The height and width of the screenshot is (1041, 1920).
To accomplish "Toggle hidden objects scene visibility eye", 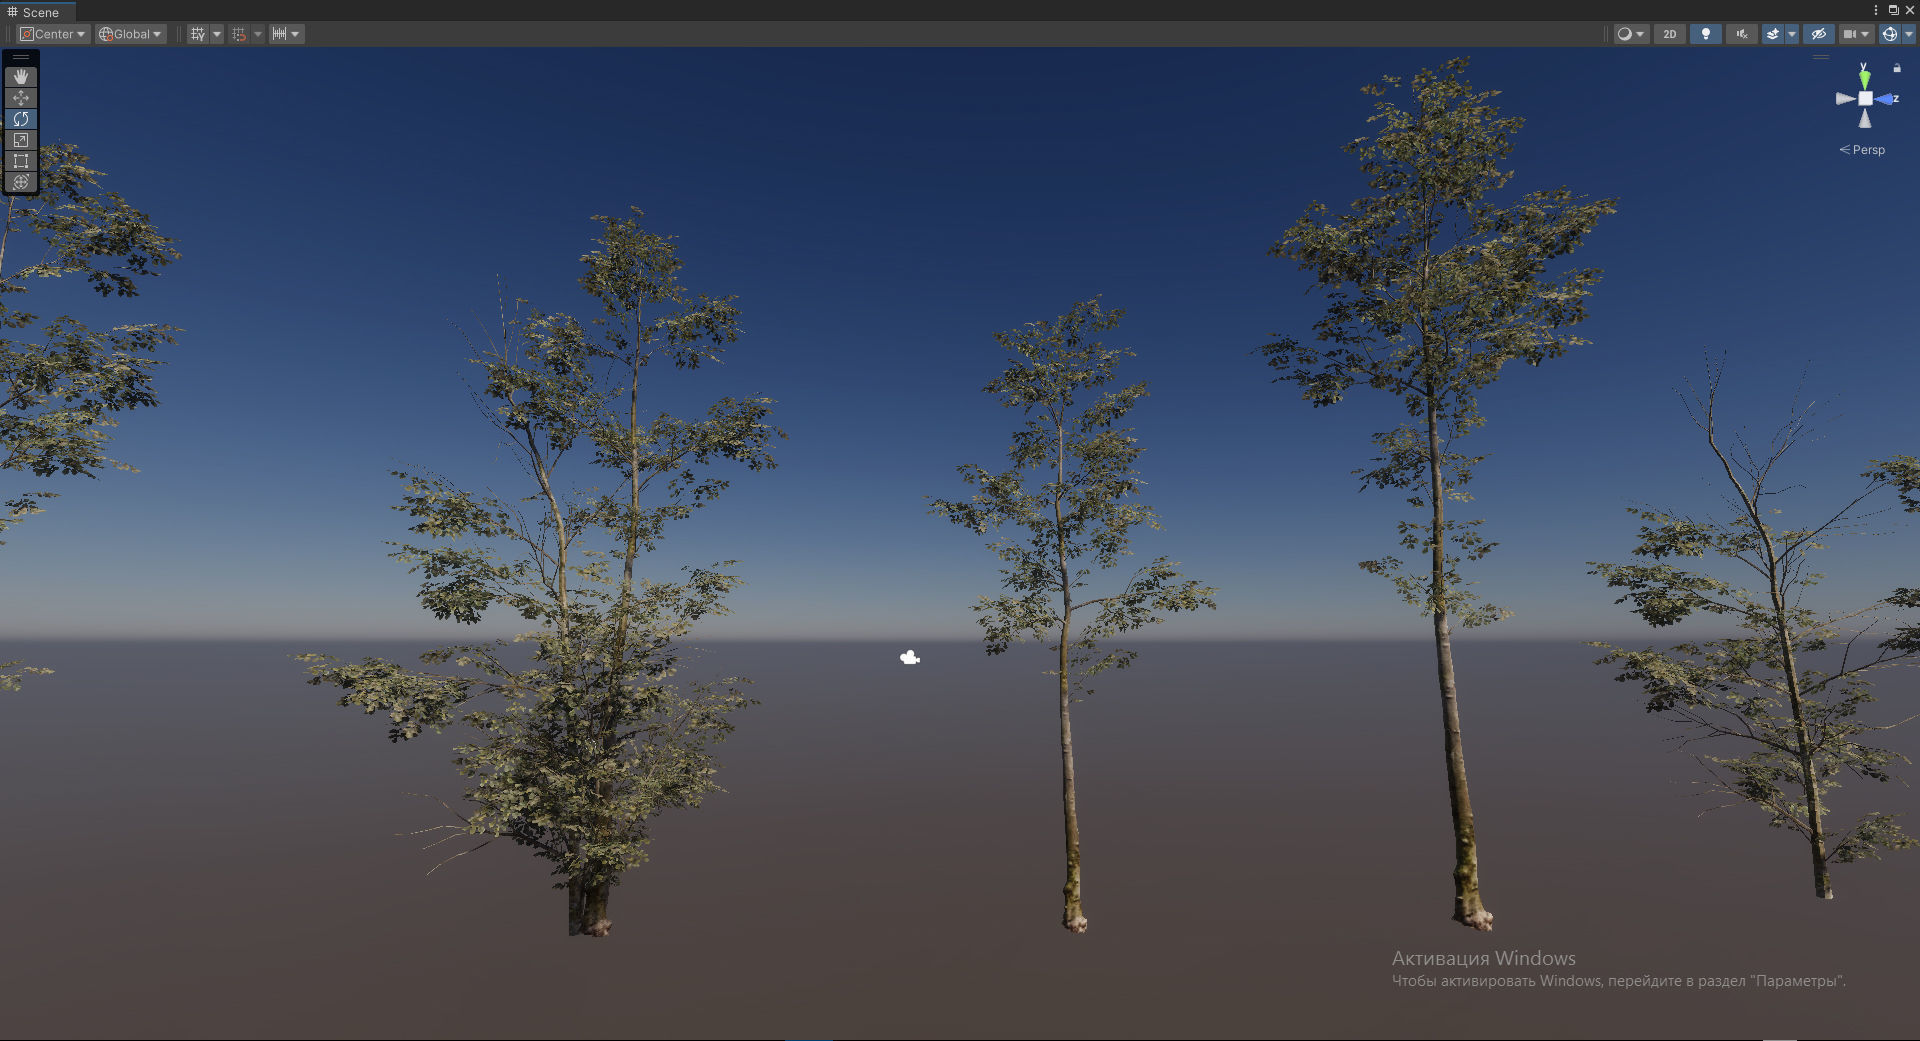I will (1819, 34).
